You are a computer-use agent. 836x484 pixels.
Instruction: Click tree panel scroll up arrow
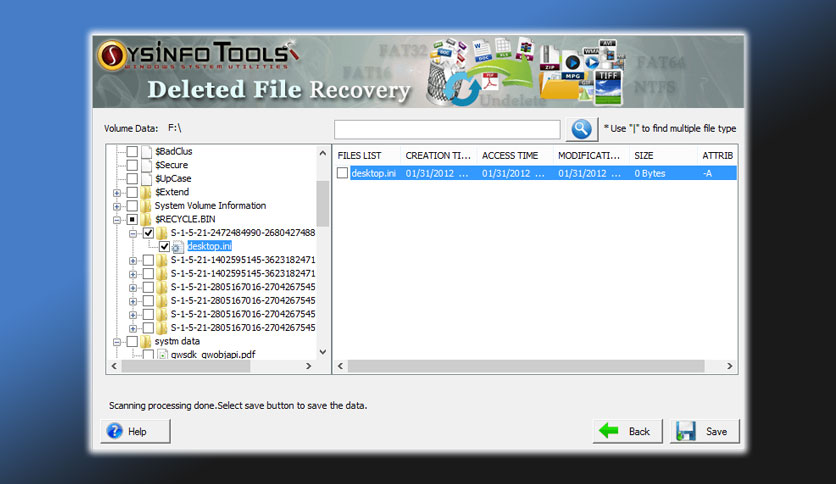[x=323, y=153]
